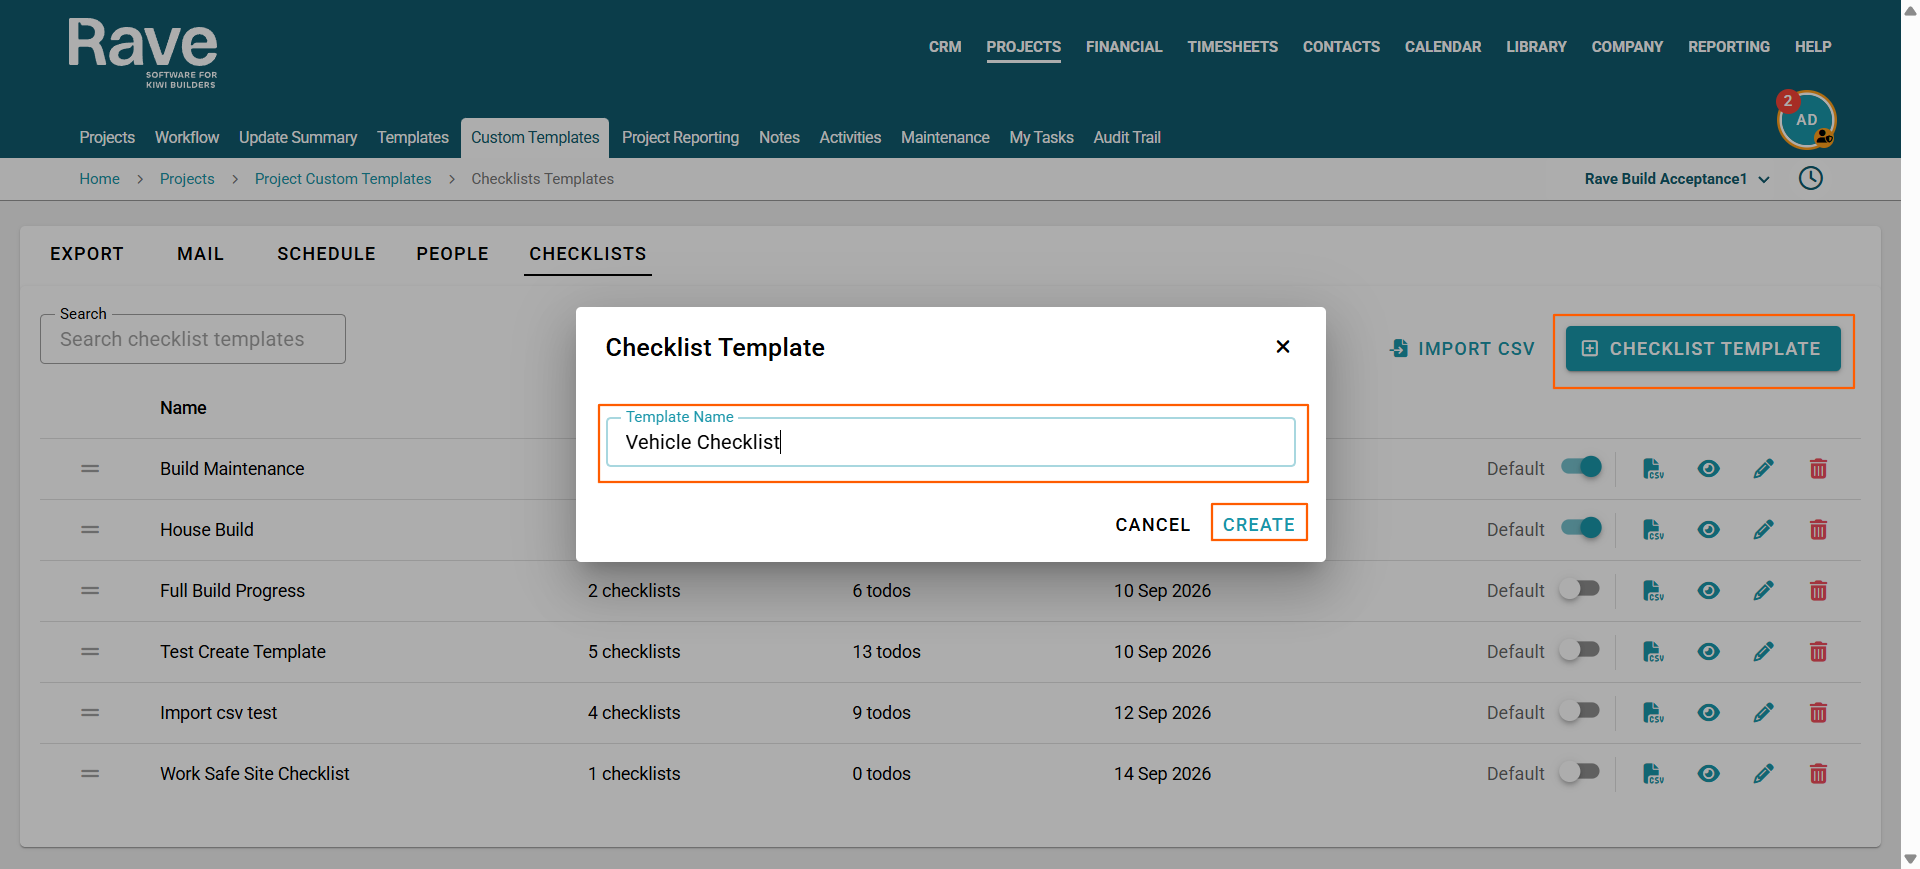Screen dimensions: 1920x869
Task: Click the Template Name input field
Action: (950, 442)
